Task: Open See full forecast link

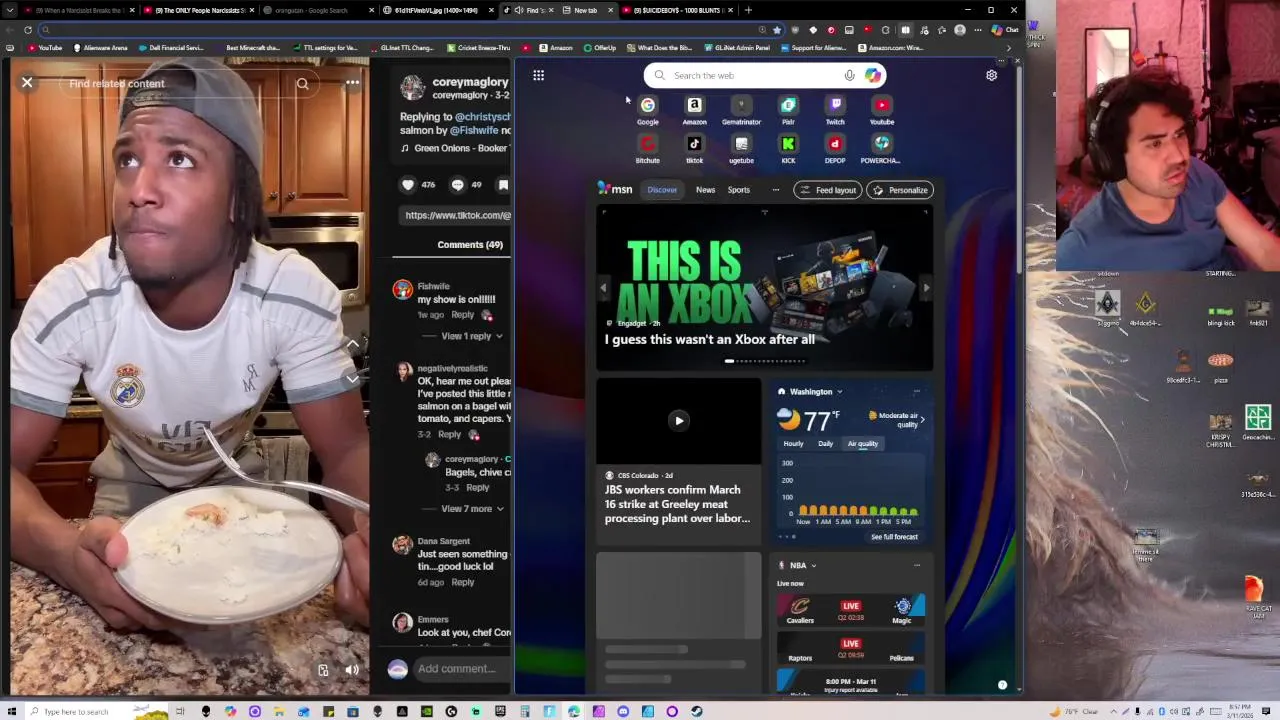Action: point(894,537)
